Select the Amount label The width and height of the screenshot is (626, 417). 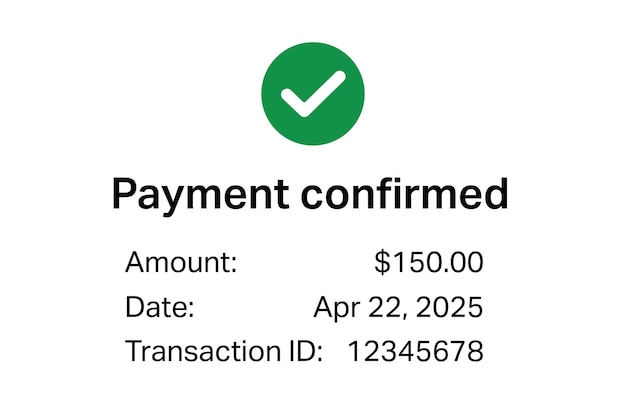pyautogui.click(x=181, y=262)
